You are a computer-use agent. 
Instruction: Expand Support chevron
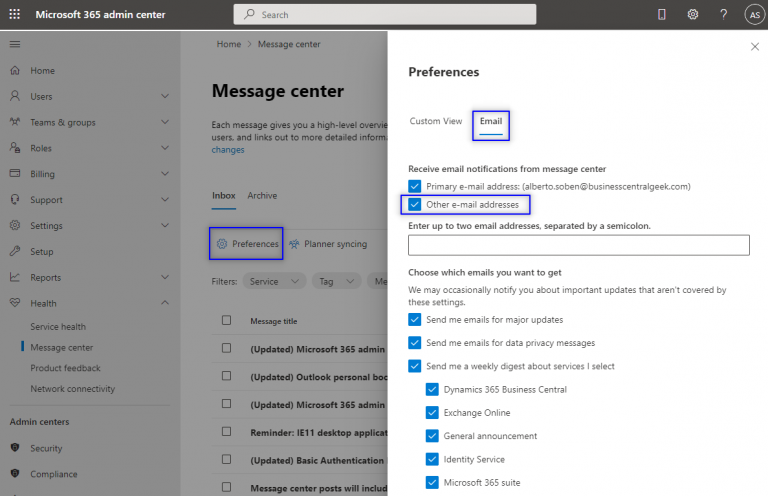tap(165, 199)
